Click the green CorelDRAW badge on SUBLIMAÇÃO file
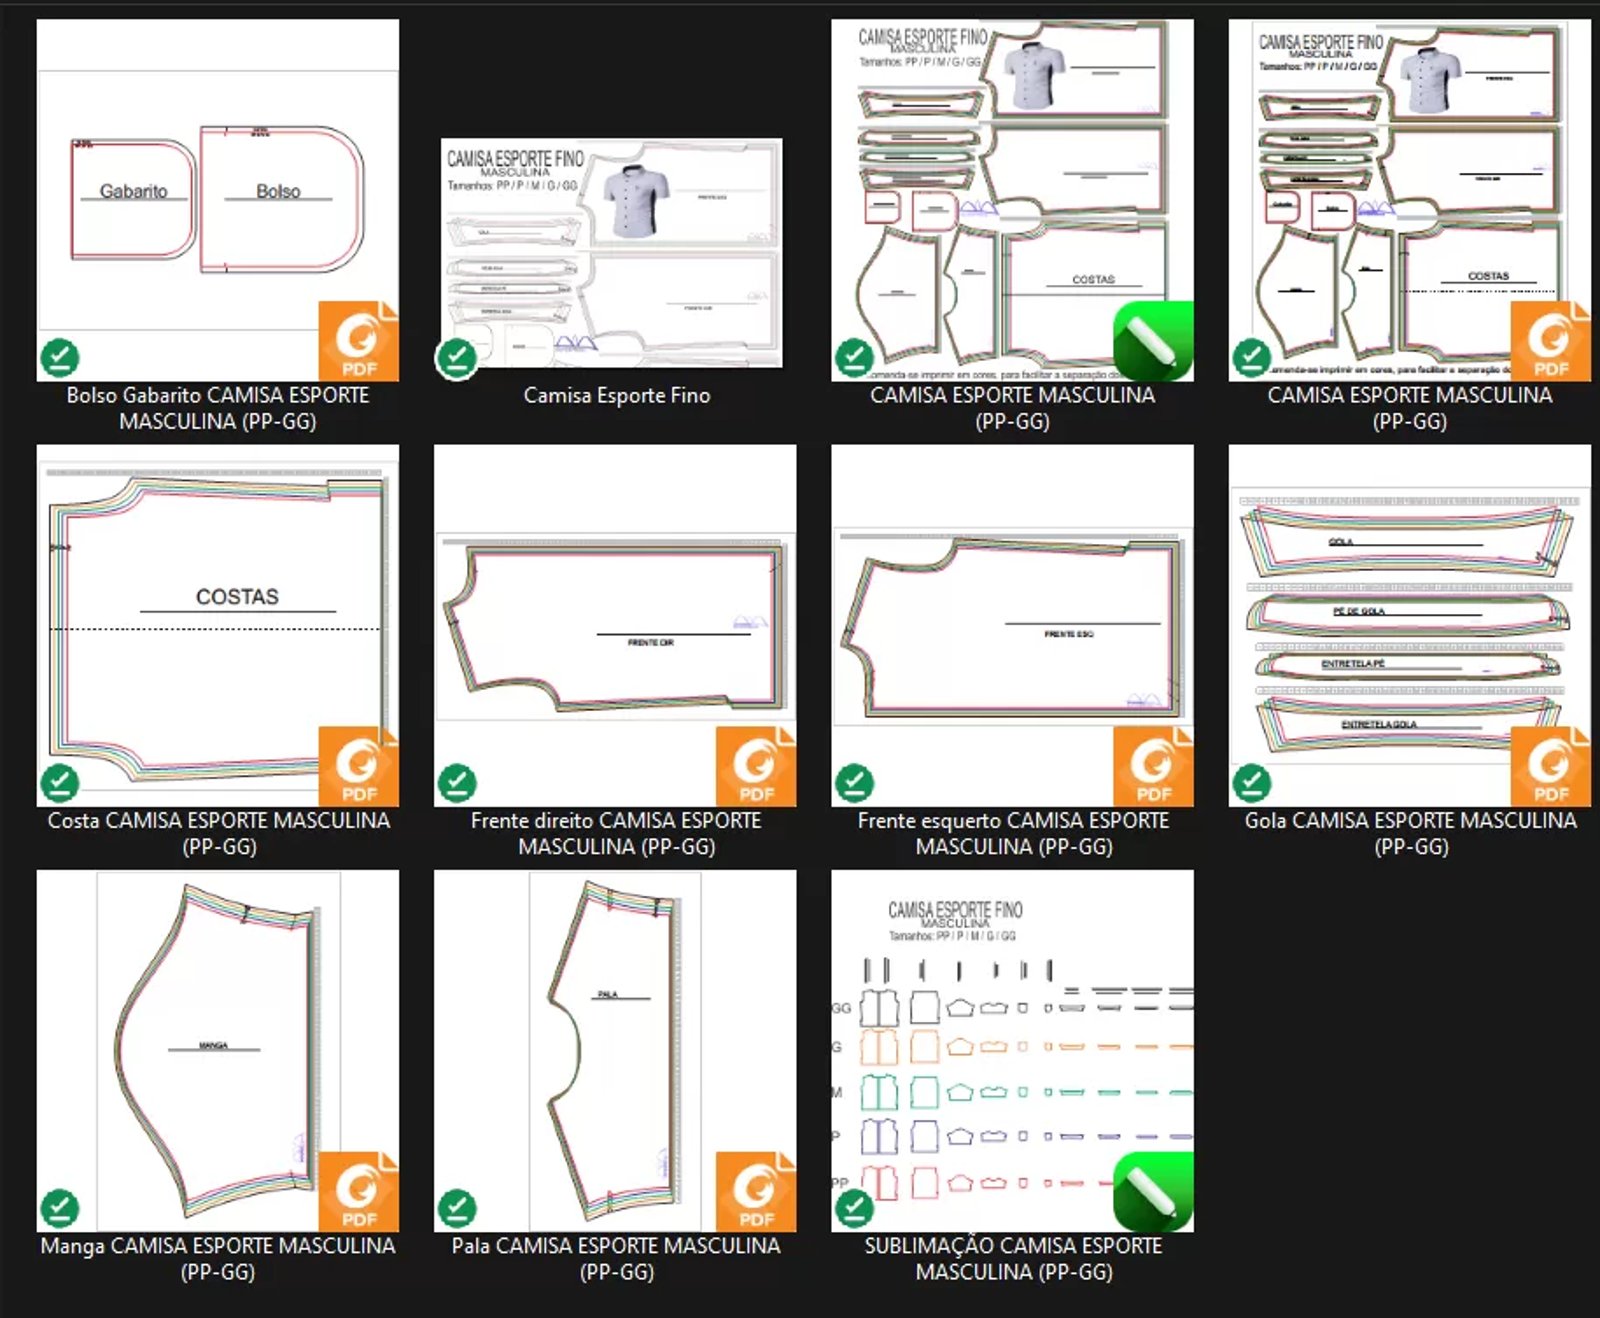1600x1318 pixels. [x=1153, y=1192]
